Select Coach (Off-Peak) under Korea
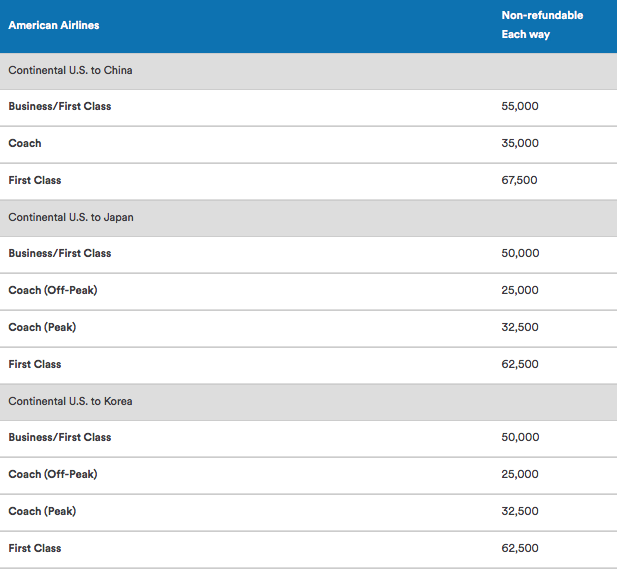 pos(53,474)
